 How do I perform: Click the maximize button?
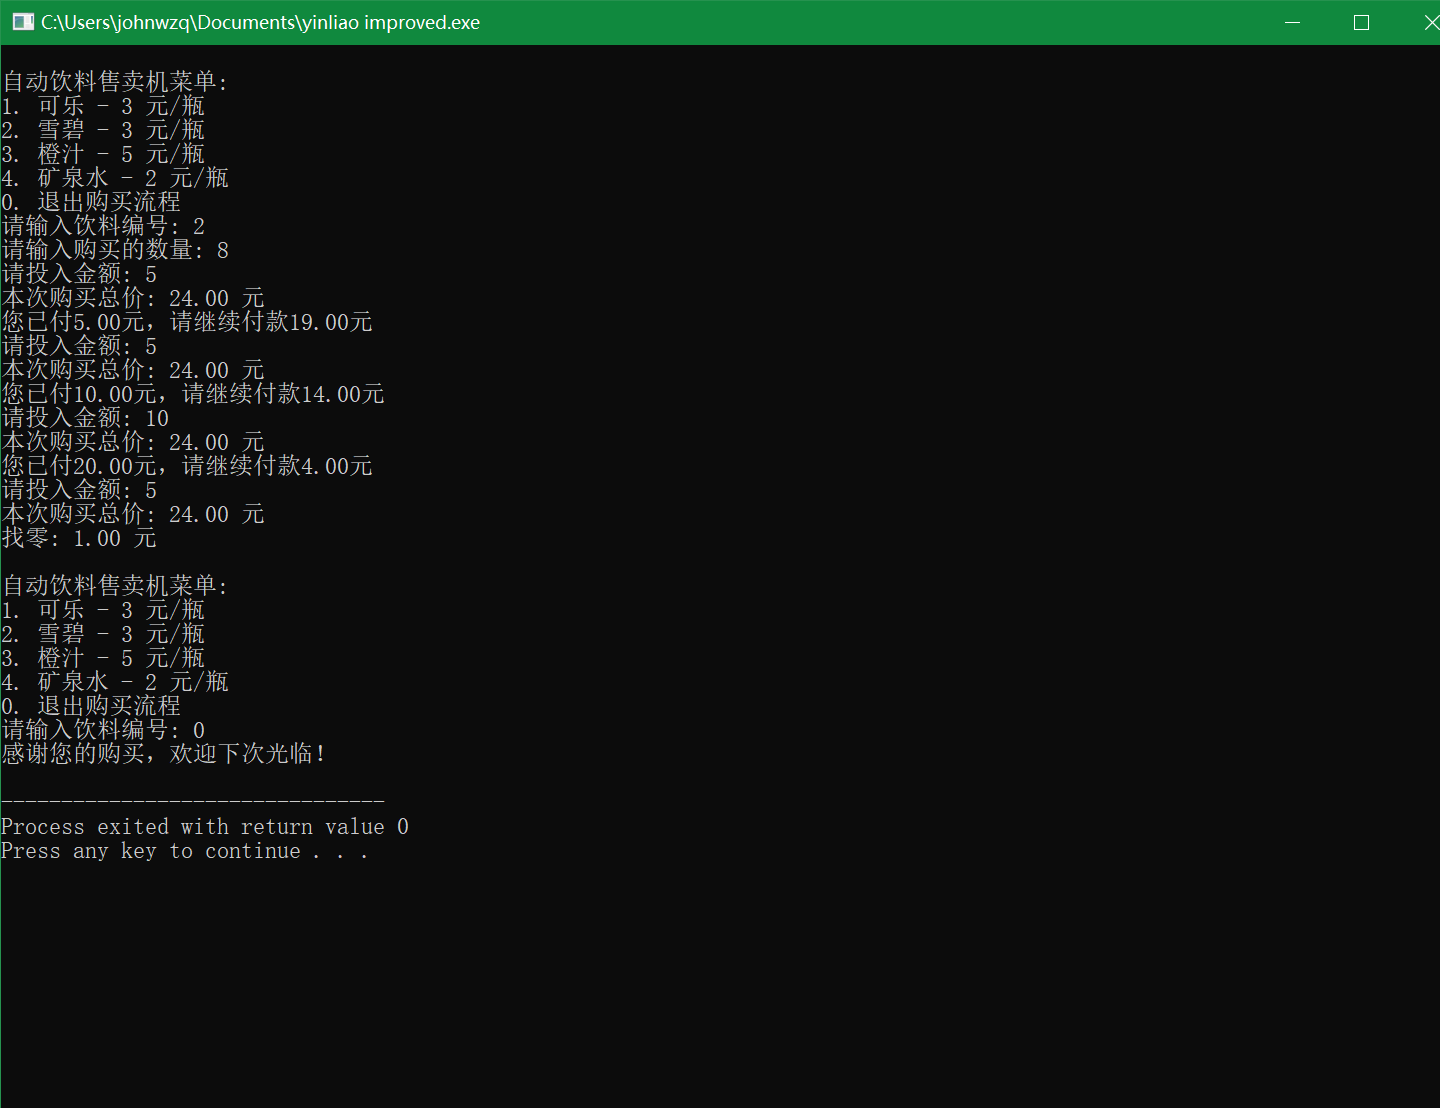click(1361, 21)
